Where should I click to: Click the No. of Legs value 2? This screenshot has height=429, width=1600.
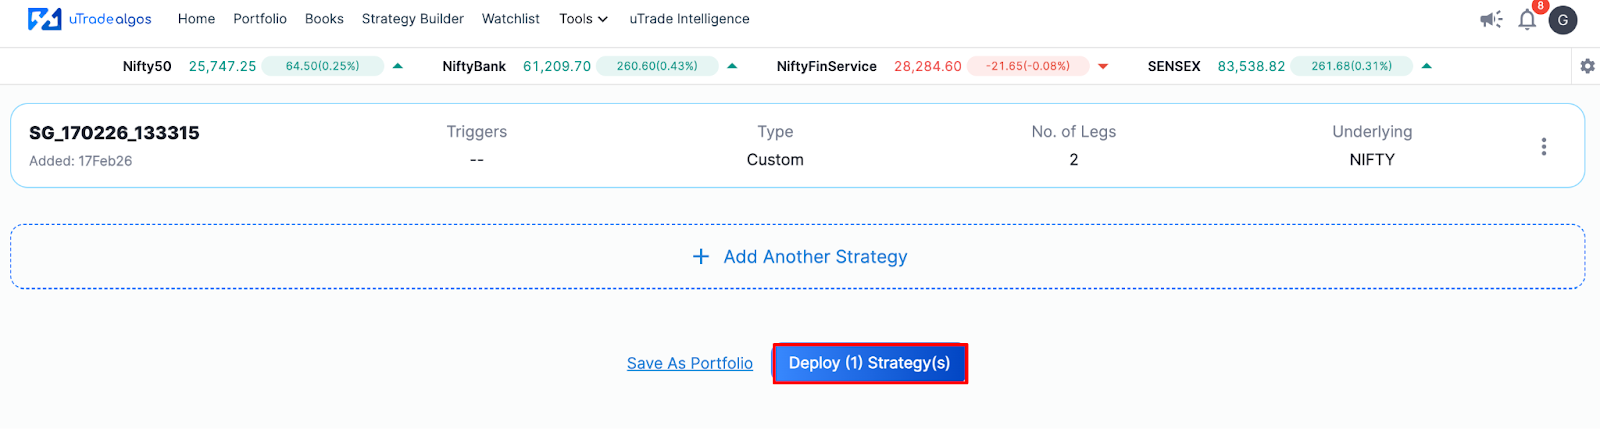pos(1074,160)
